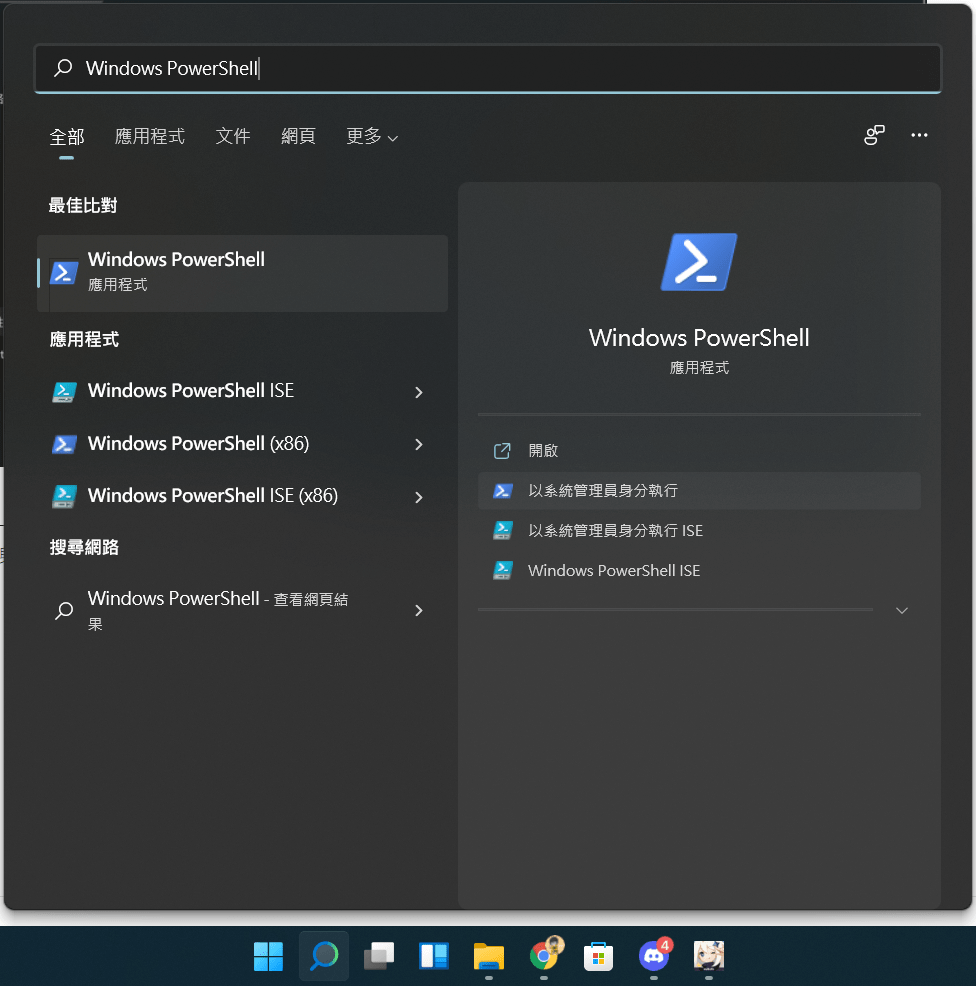Expand Windows PowerShell (x86) result arrow
The height and width of the screenshot is (986, 976).
click(419, 444)
